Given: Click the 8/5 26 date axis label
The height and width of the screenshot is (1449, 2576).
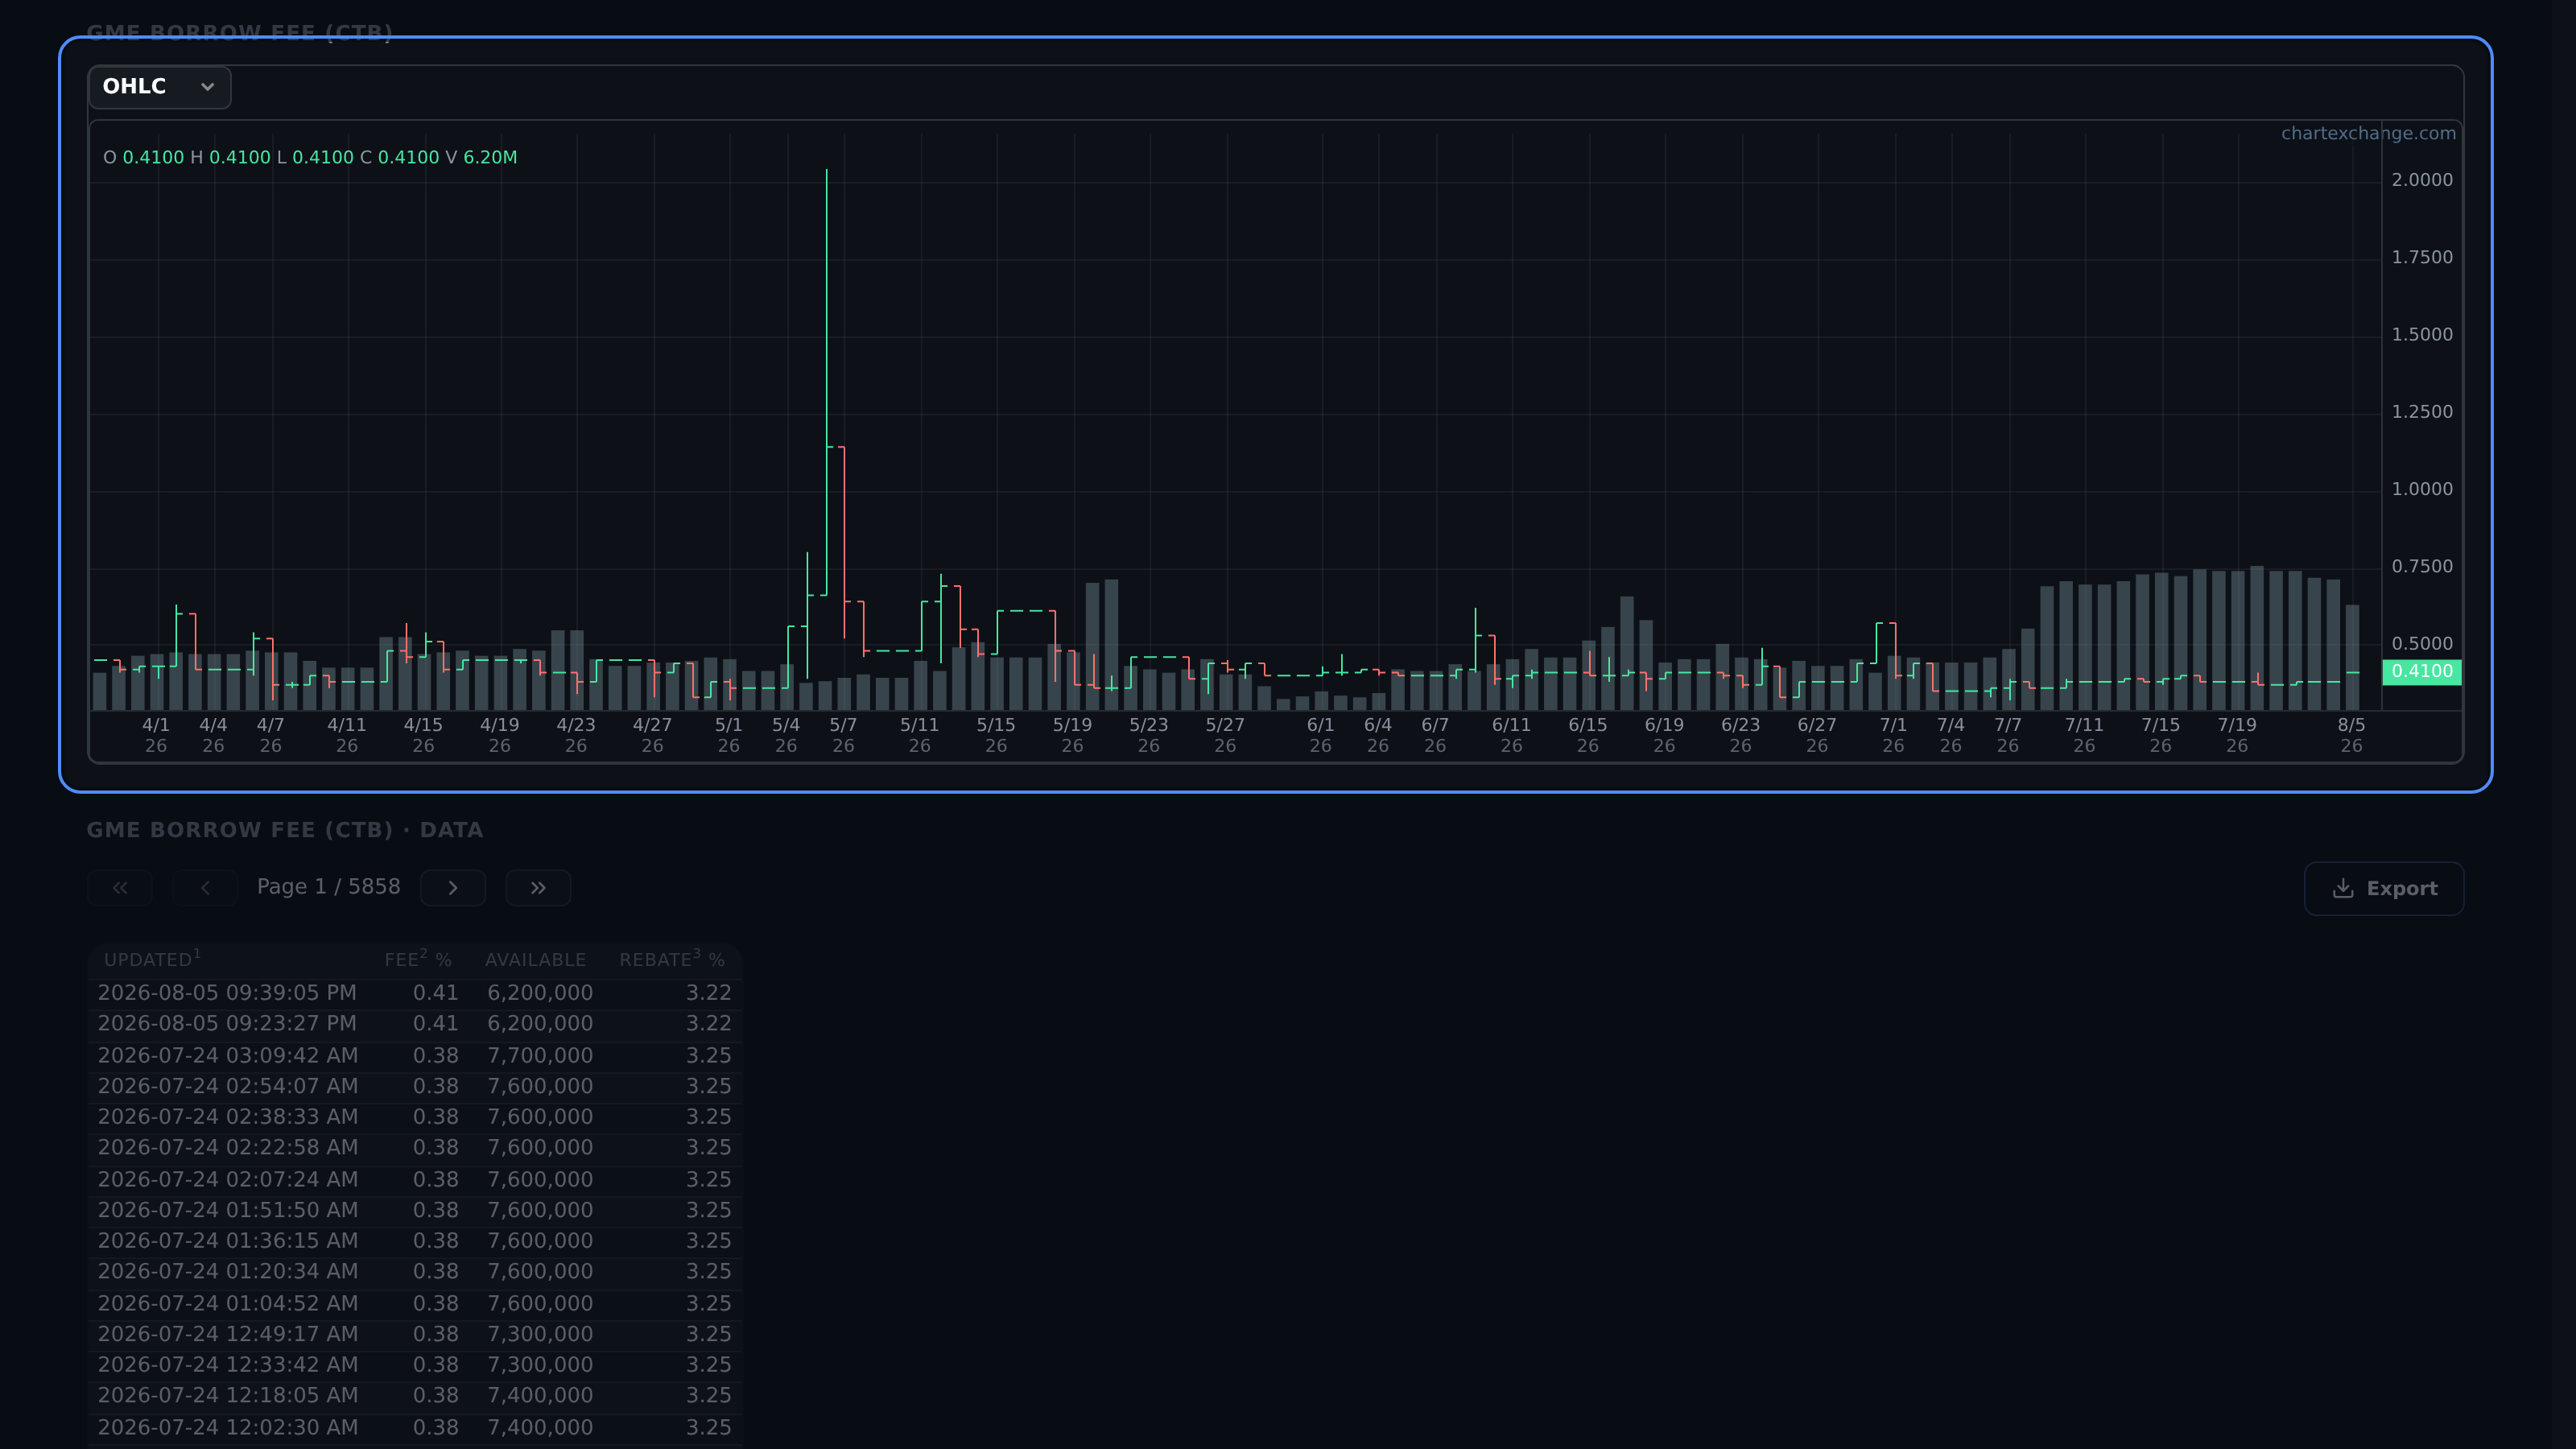Looking at the screenshot, I should 2351,735.
